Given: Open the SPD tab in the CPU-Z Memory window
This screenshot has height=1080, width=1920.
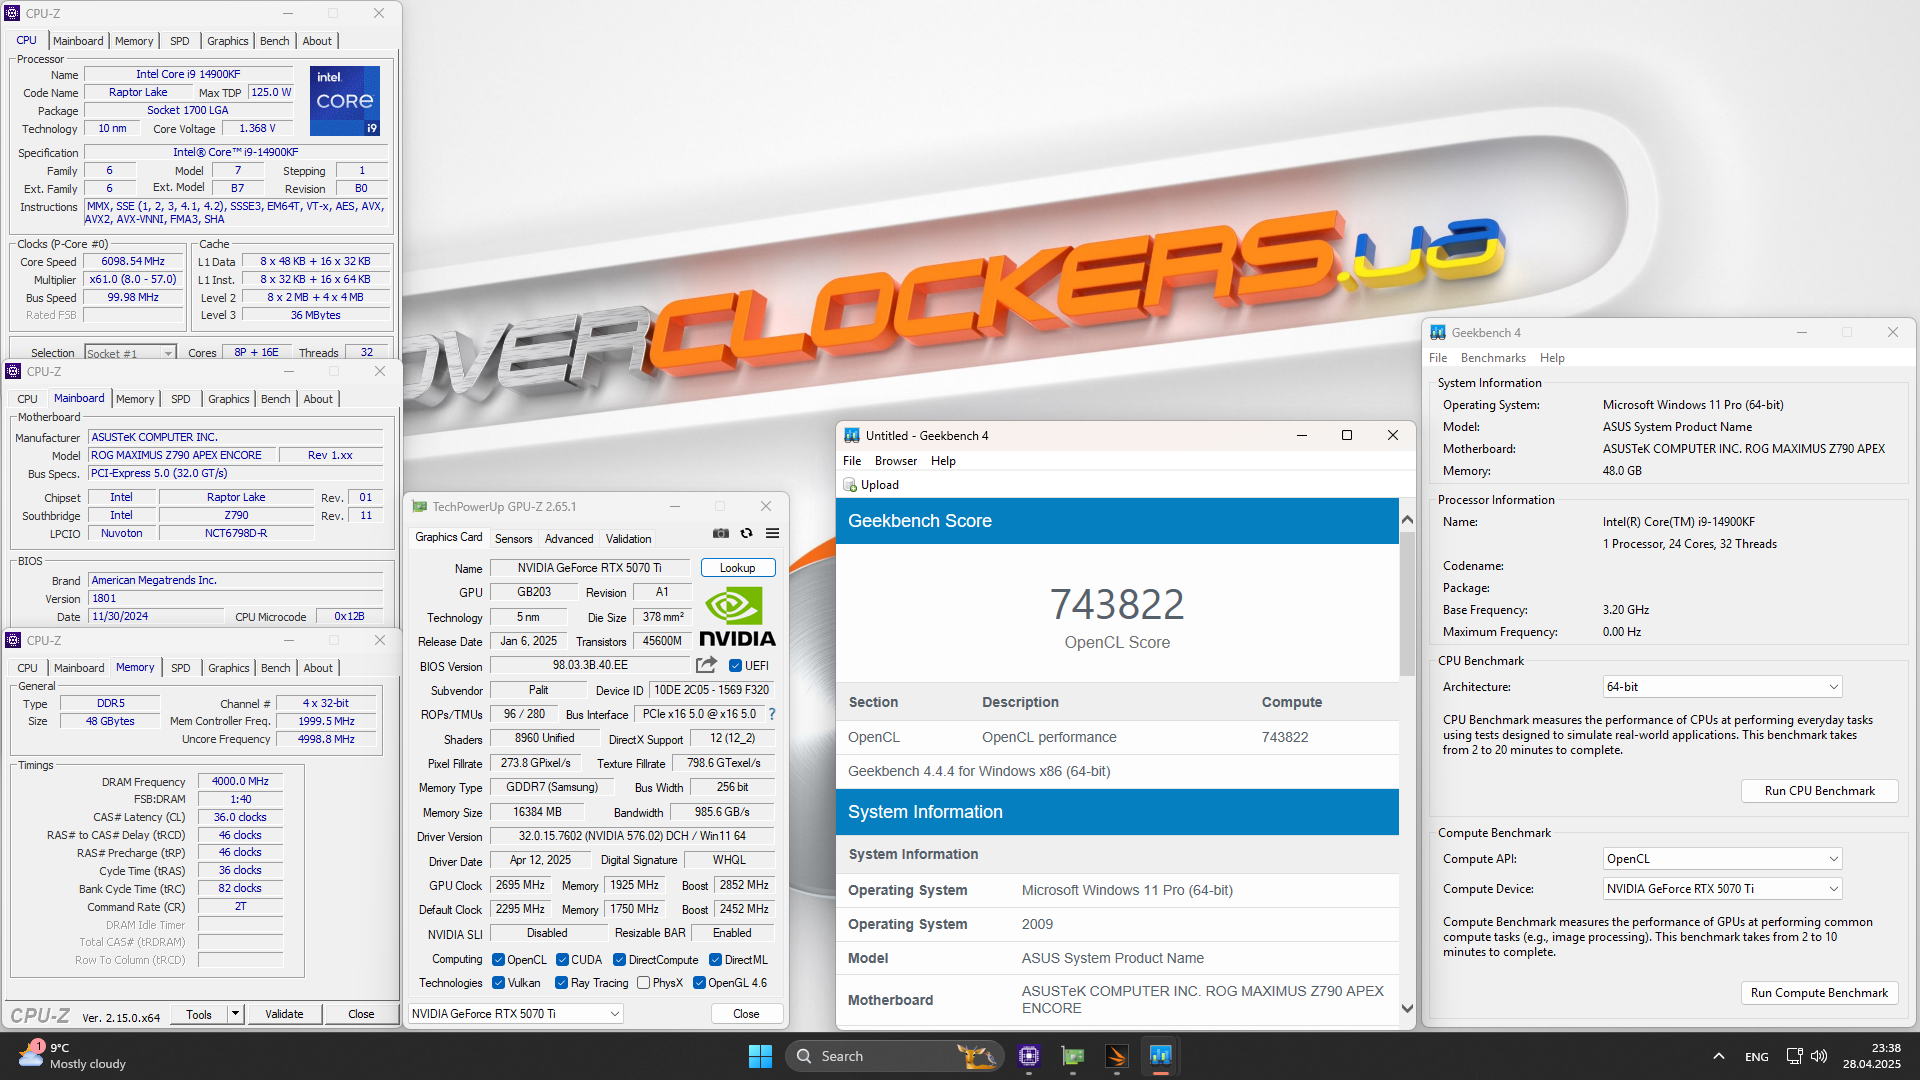Looking at the screenshot, I should click(x=180, y=668).
